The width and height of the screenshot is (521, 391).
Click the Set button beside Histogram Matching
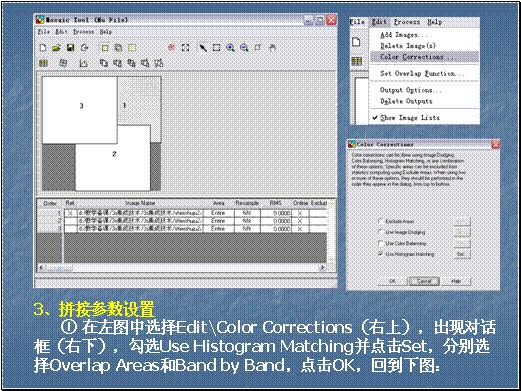(x=461, y=254)
